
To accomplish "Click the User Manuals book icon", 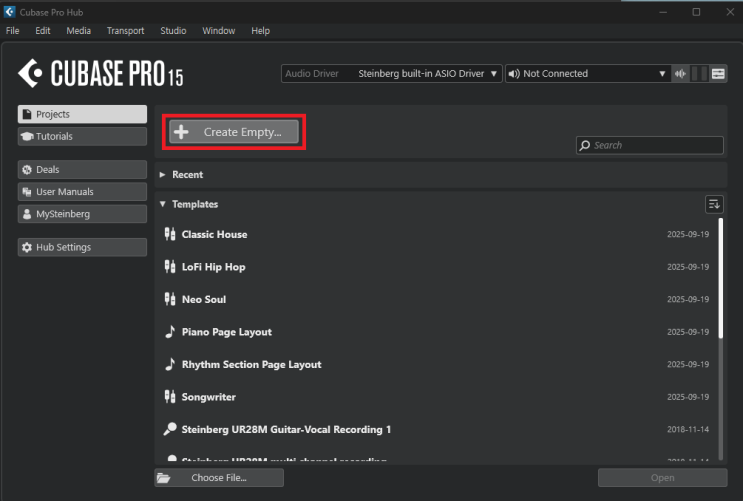I will 27,191.
